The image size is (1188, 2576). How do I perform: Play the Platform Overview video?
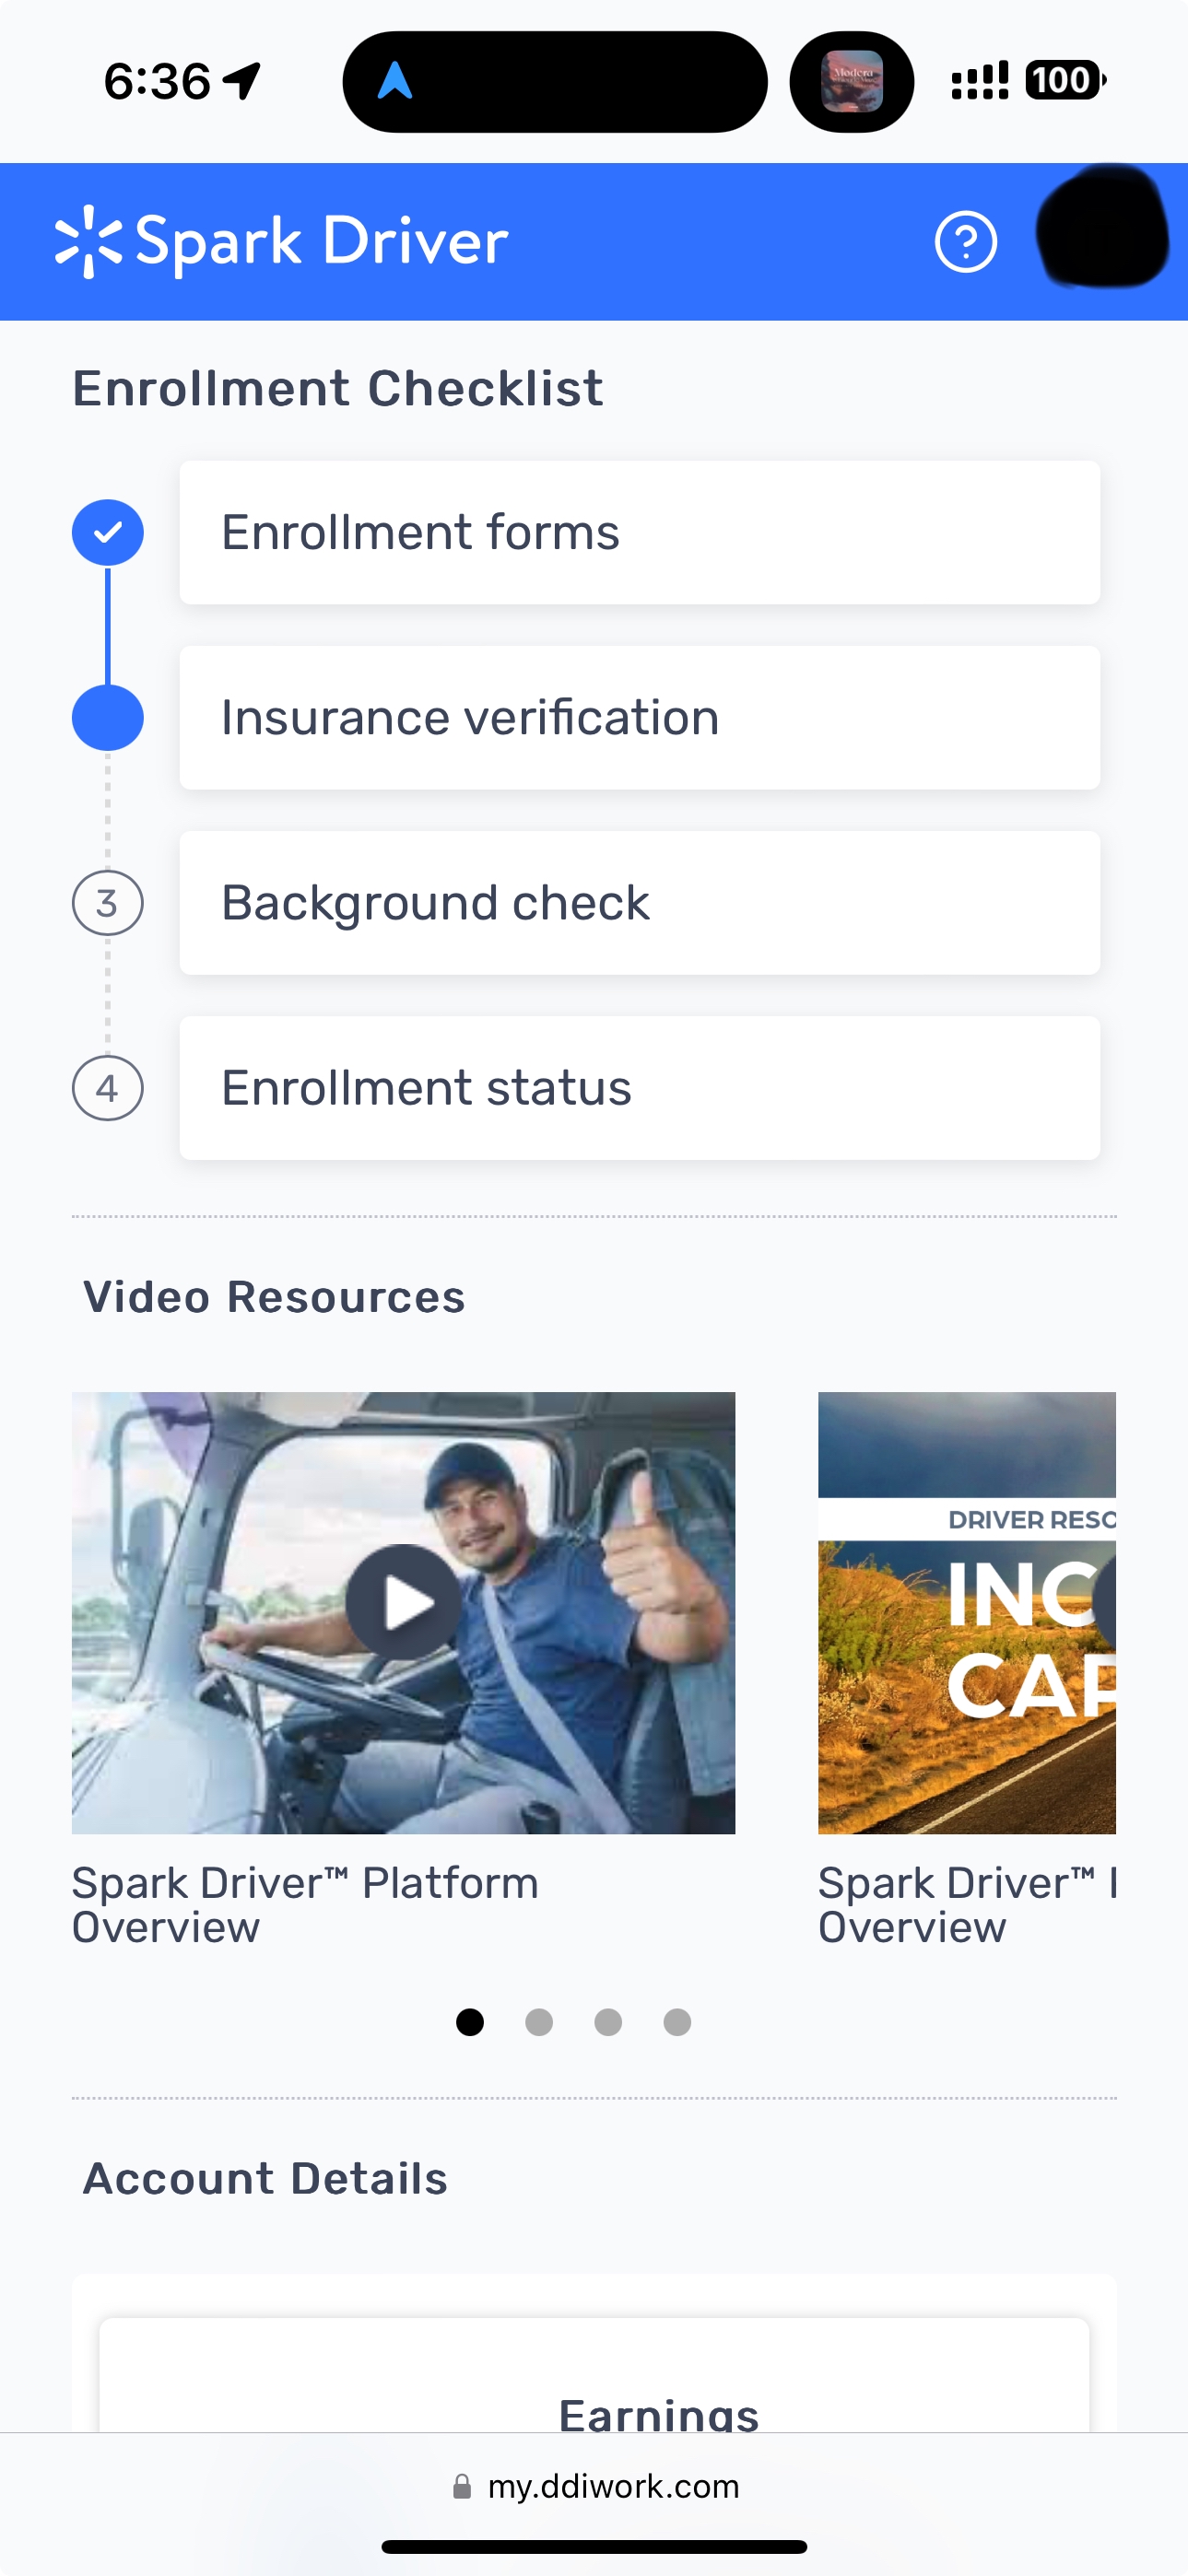pos(403,1602)
